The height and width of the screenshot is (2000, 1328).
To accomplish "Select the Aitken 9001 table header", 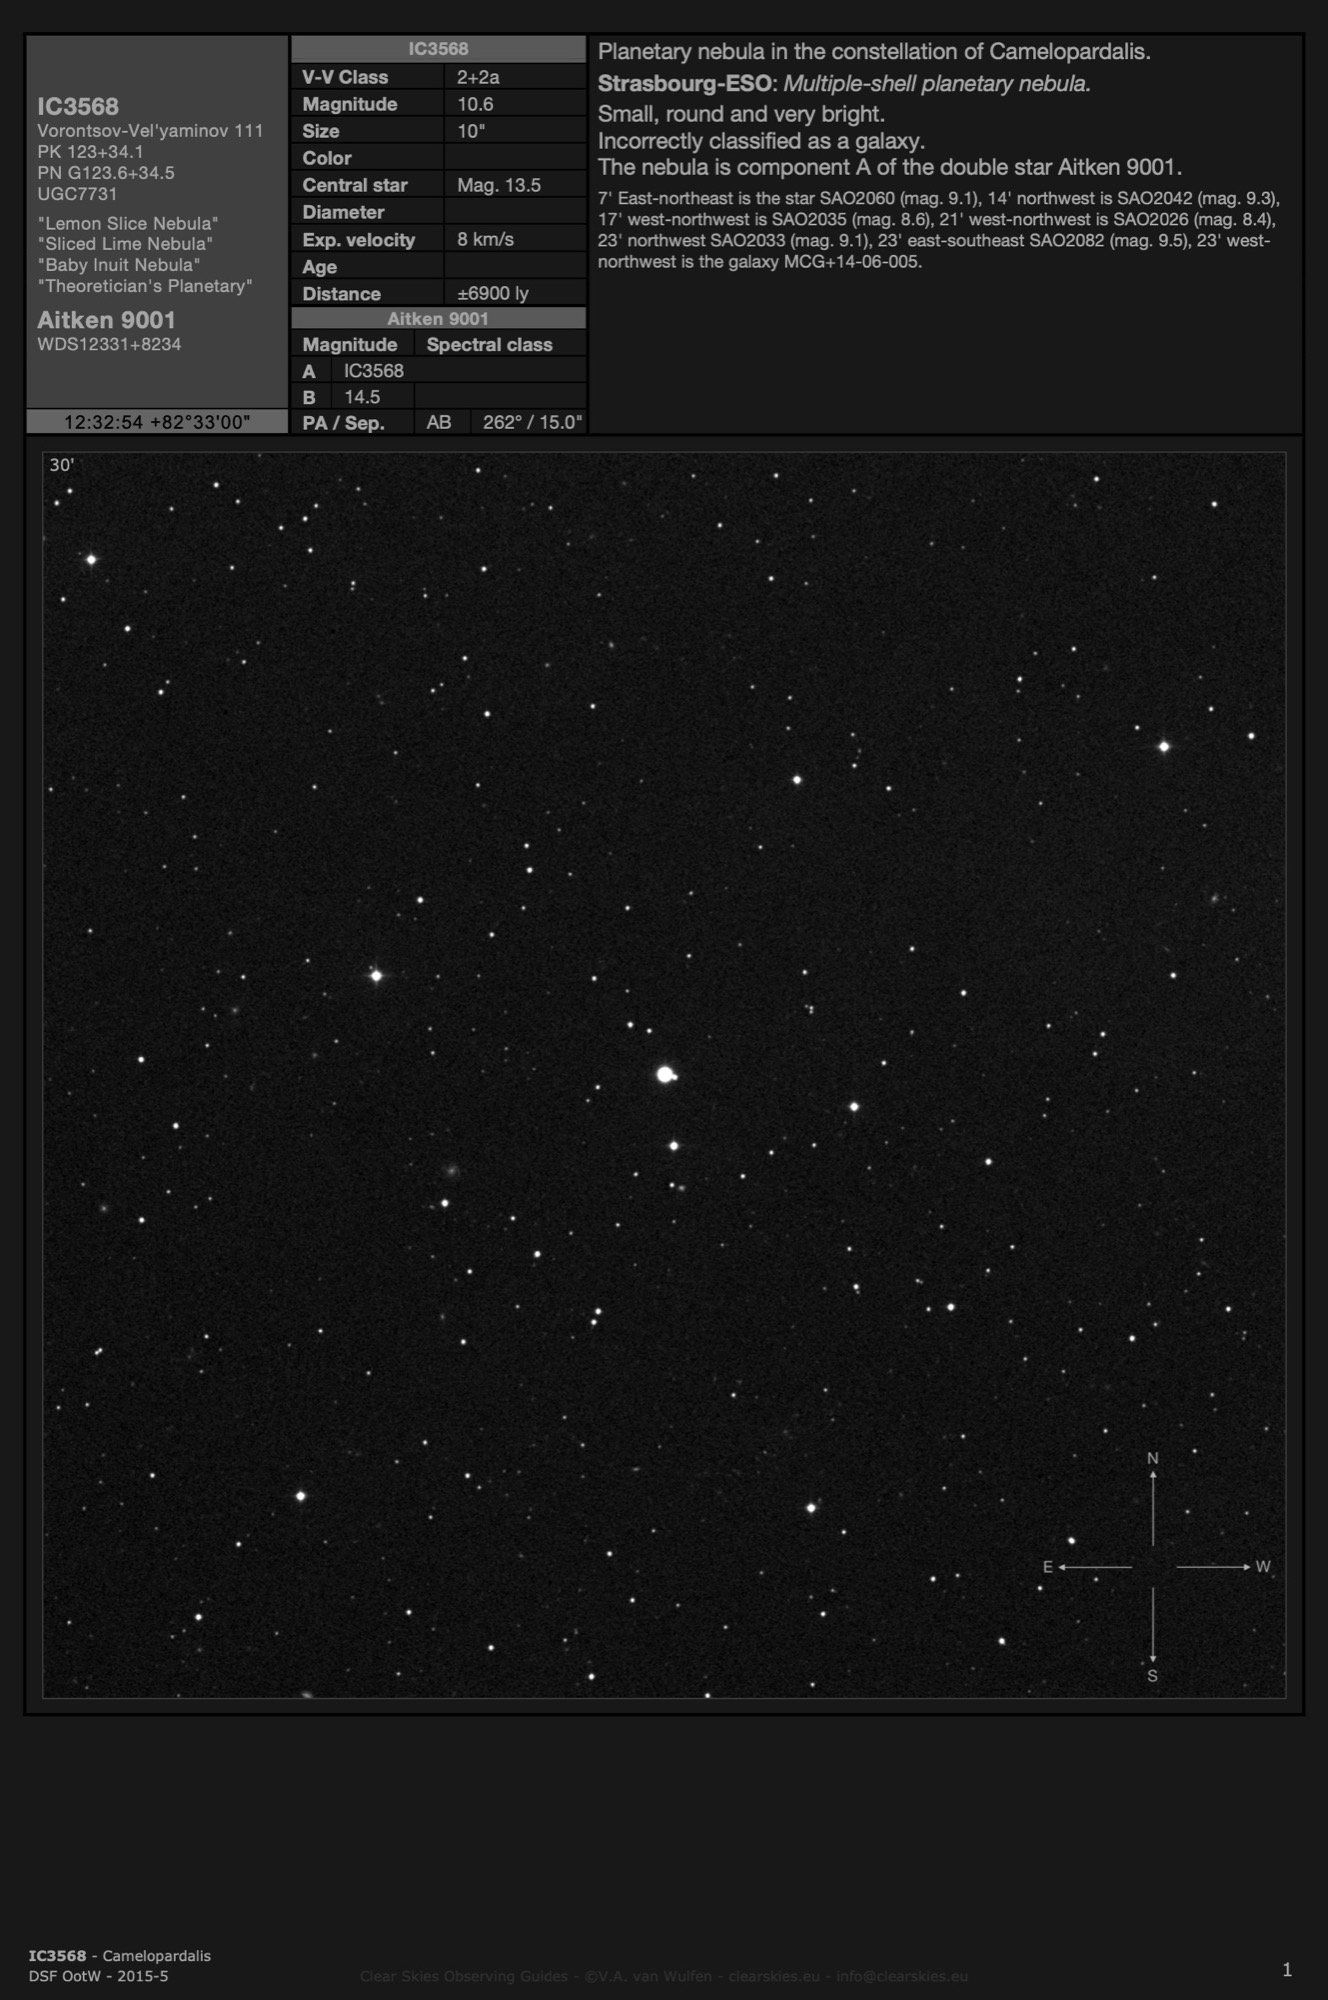I will click(x=438, y=319).
